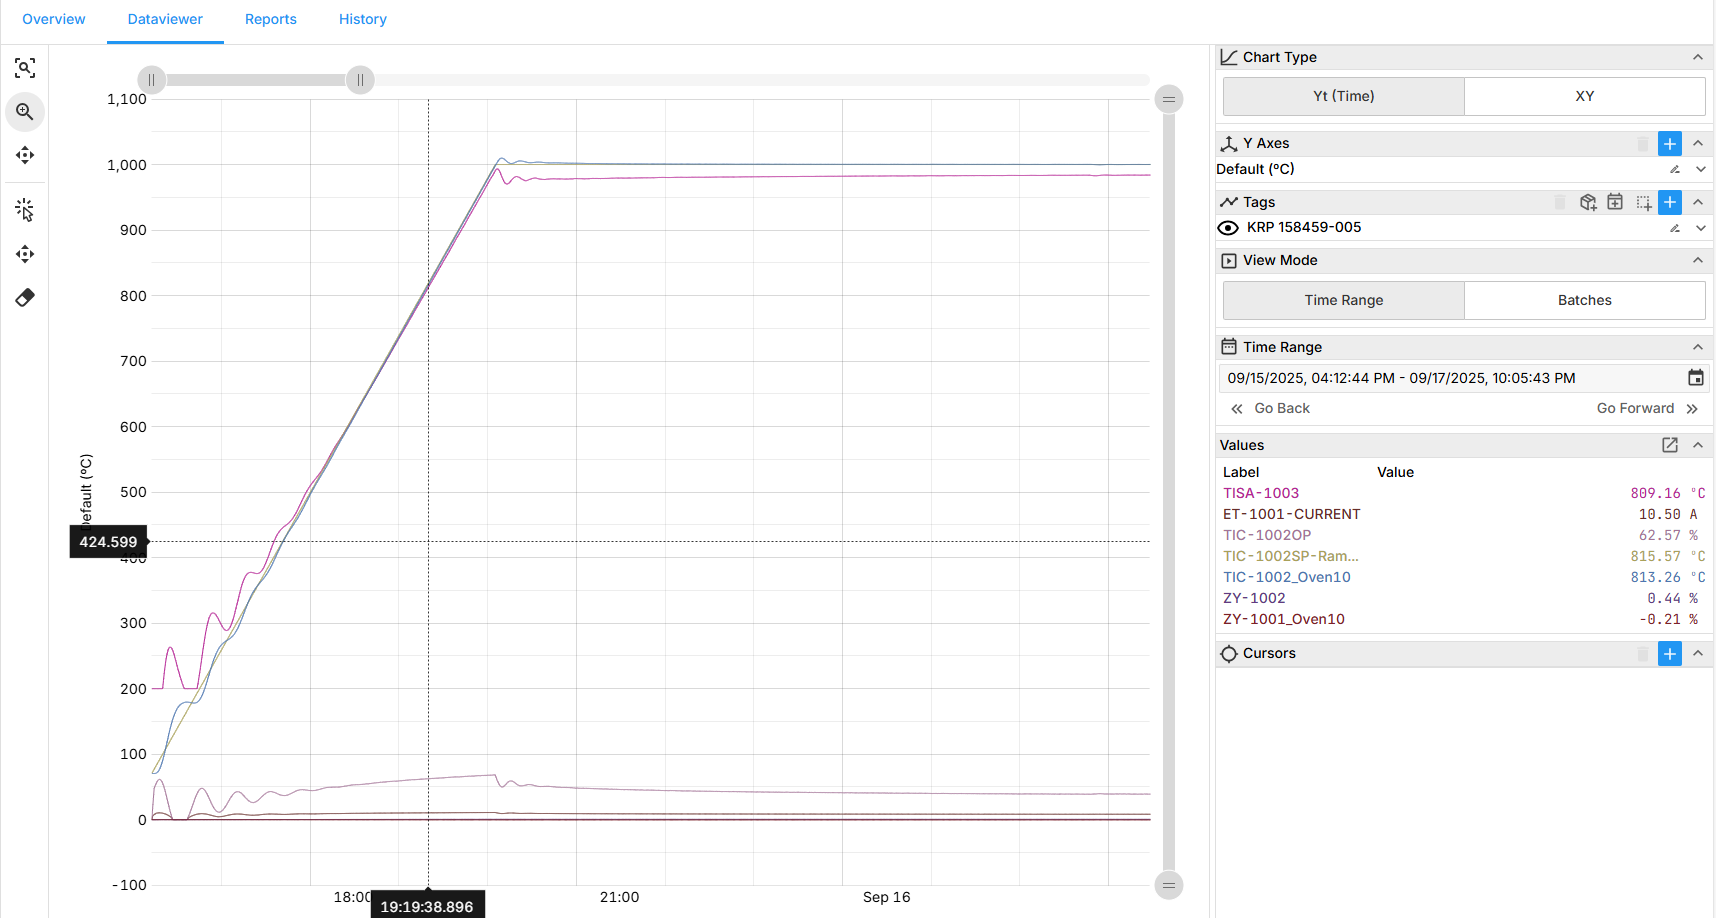Select the eraser tool in left toolbar
The height and width of the screenshot is (918, 1716).
coord(25,298)
